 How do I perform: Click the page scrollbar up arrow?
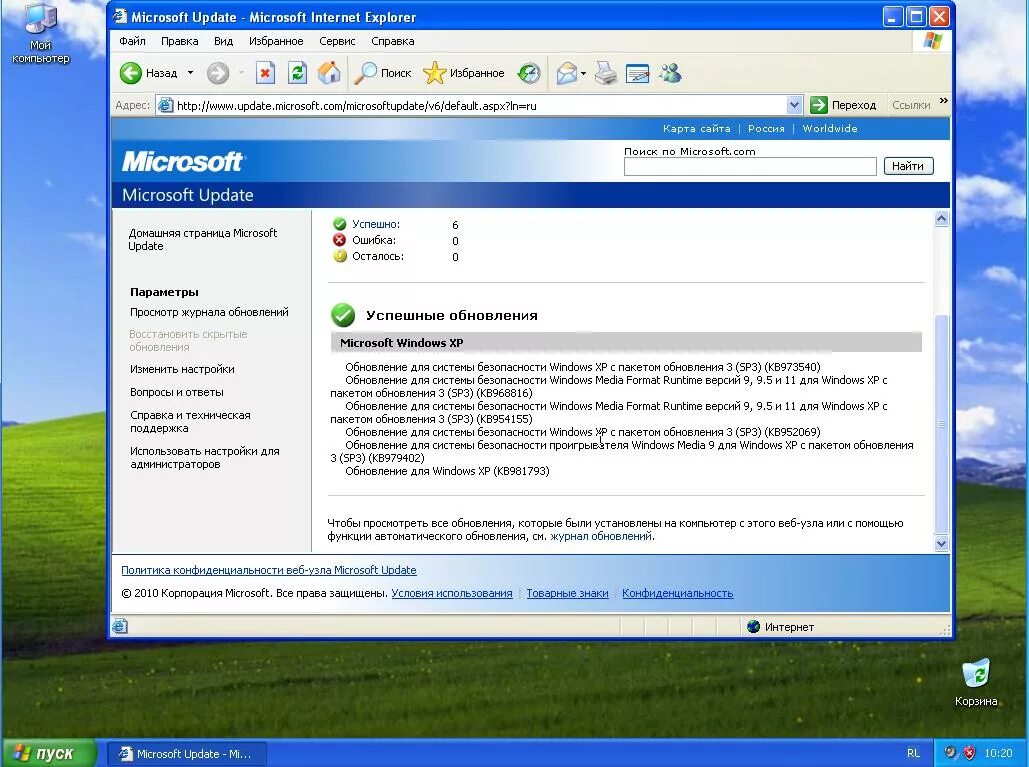(942, 218)
